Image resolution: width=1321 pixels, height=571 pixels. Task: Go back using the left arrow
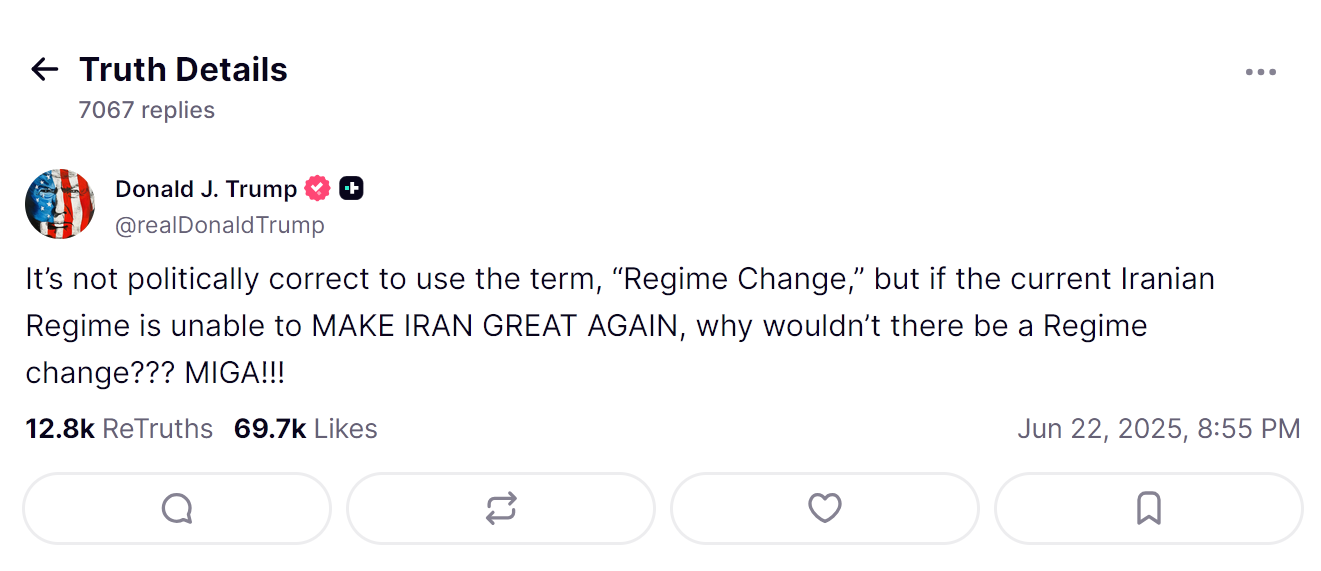click(45, 69)
